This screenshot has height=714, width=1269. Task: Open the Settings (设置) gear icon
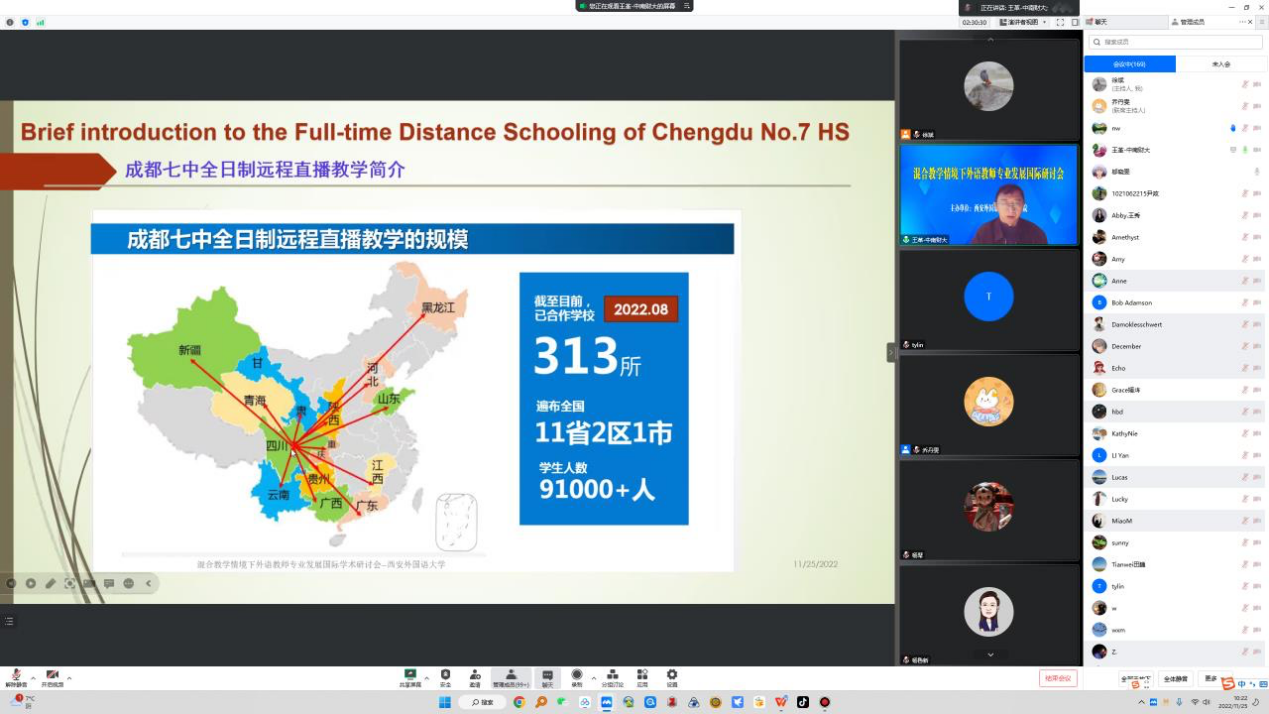click(672, 677)
